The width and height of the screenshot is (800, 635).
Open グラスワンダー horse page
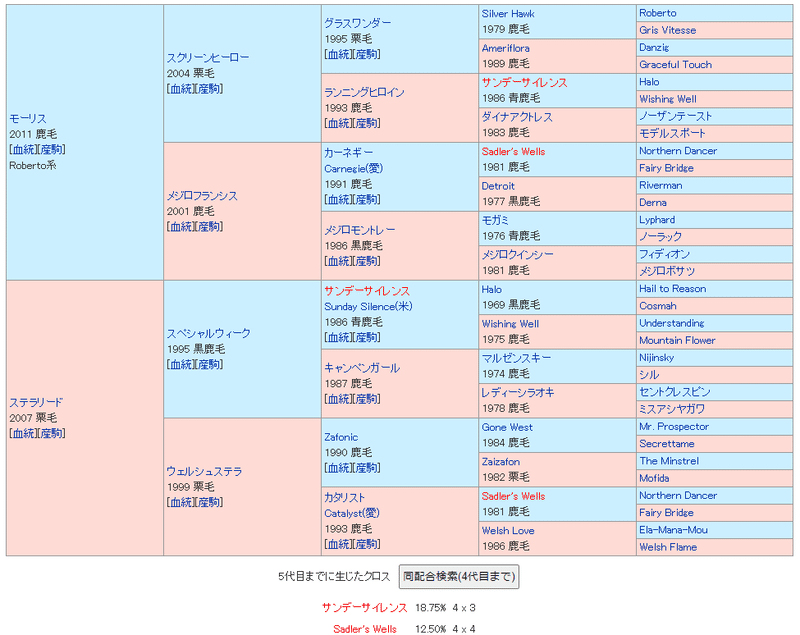358,23
